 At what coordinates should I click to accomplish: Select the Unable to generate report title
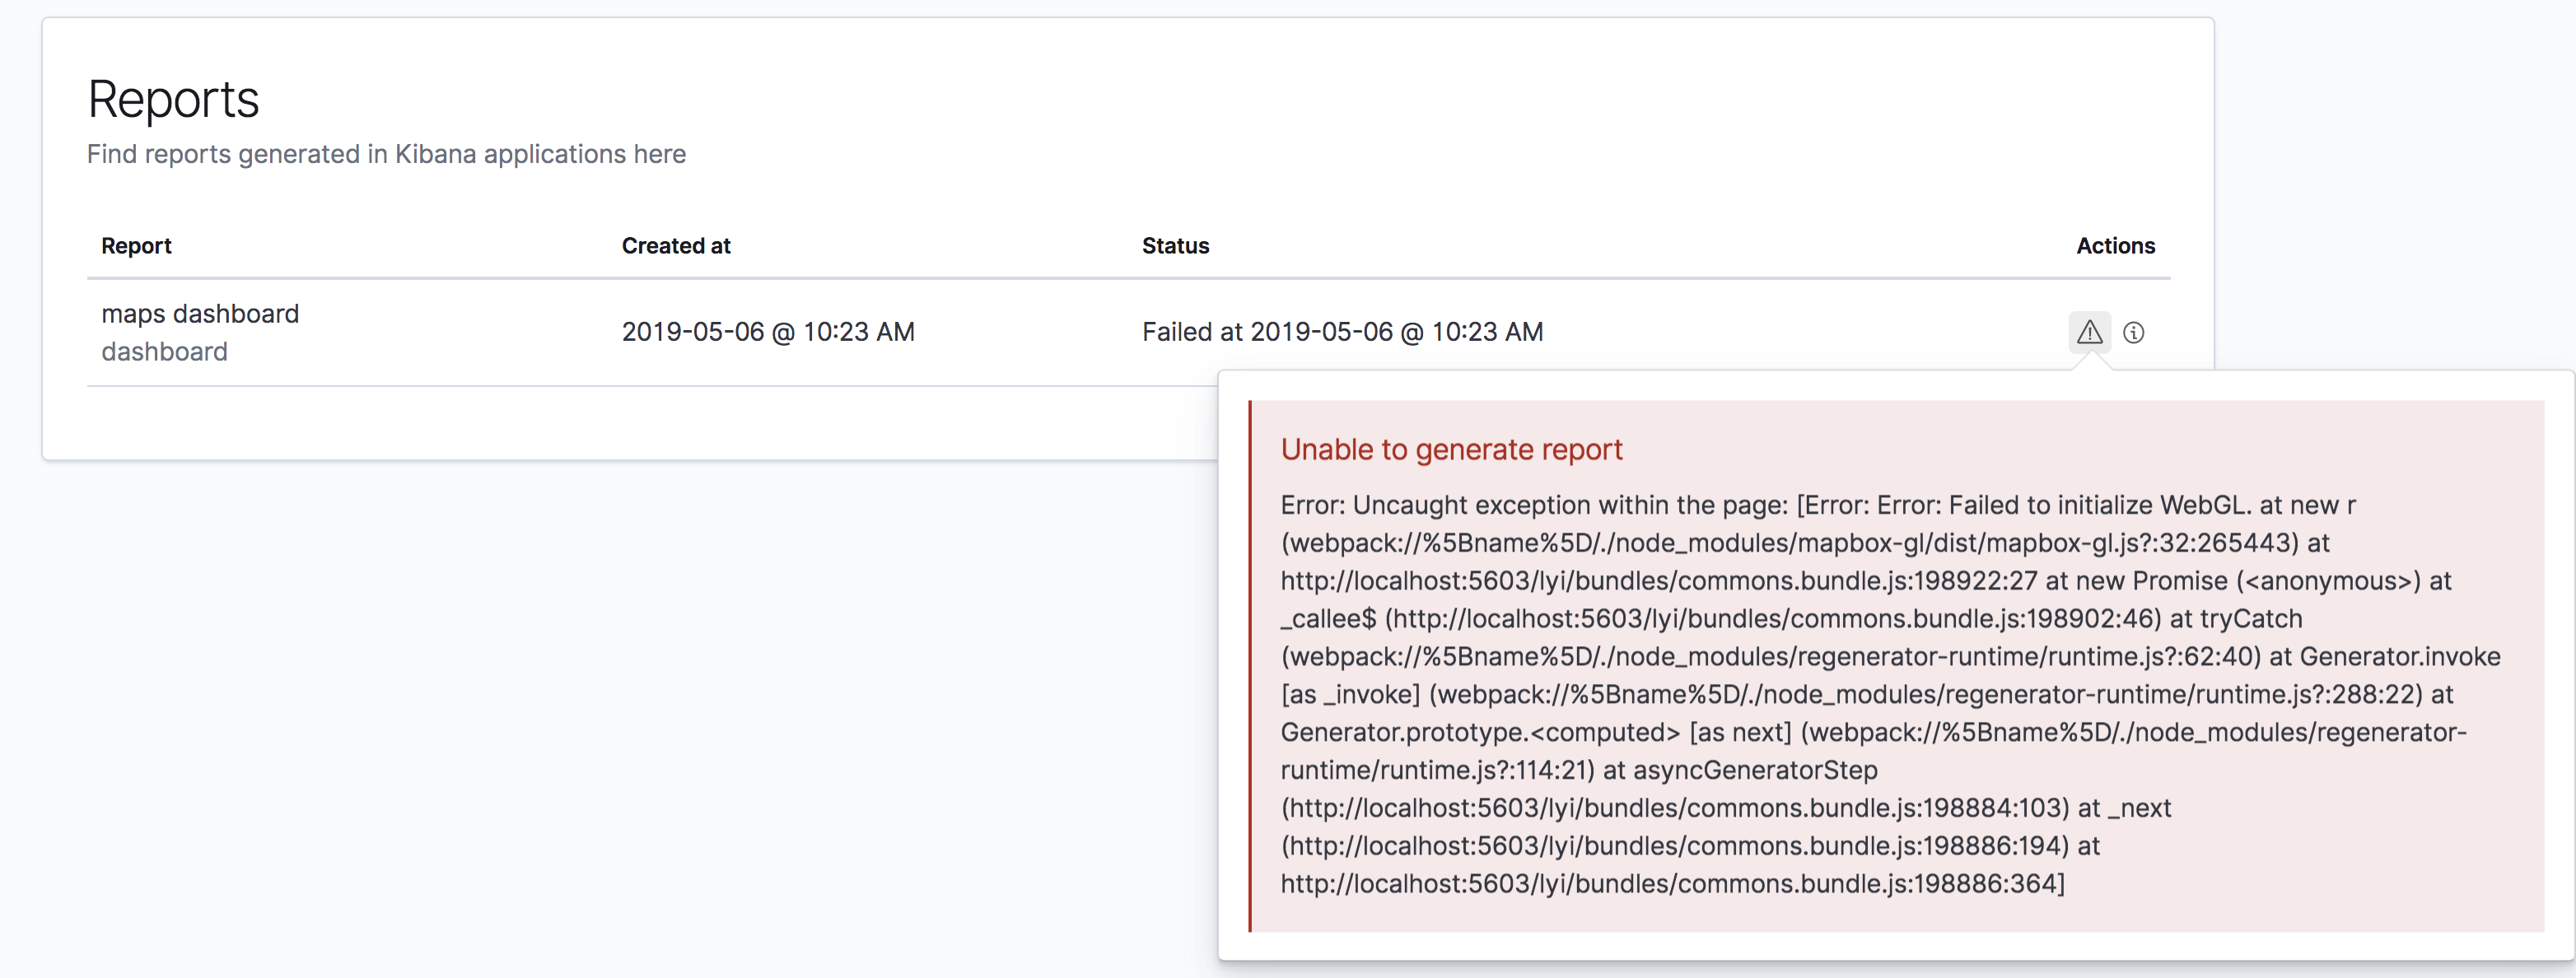(1451, 449)
